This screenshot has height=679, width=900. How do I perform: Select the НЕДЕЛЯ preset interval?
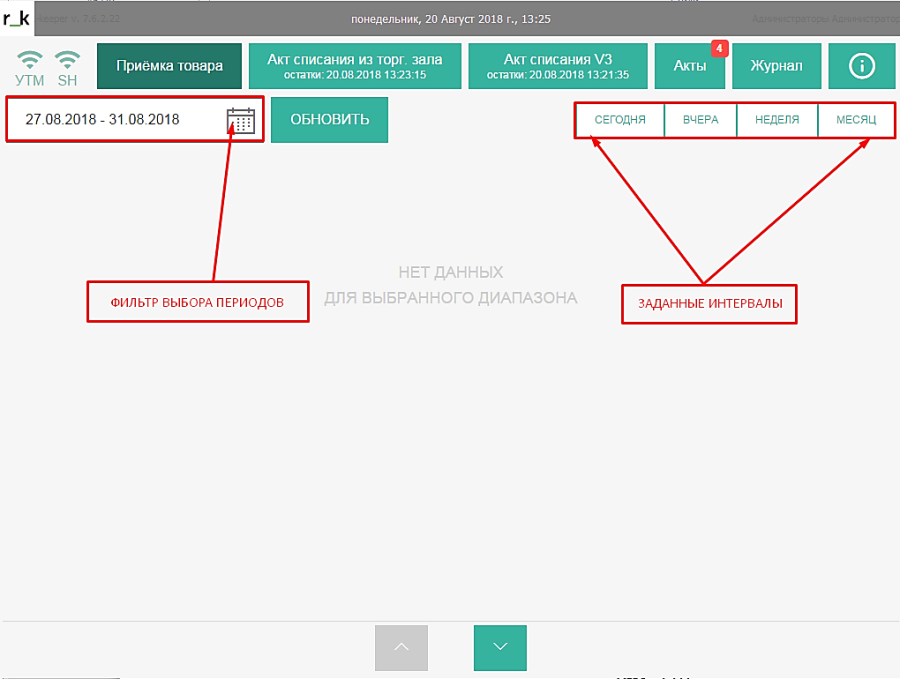[777, 120]
